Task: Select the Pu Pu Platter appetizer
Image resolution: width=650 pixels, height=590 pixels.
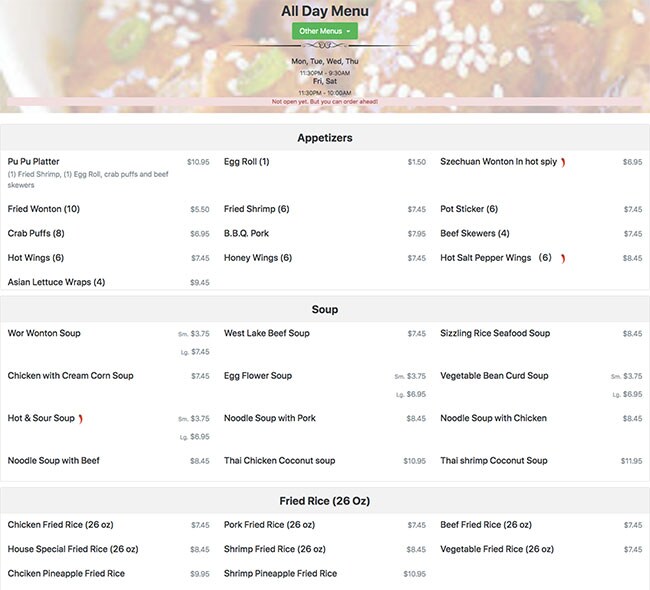Action: [33, 161]
